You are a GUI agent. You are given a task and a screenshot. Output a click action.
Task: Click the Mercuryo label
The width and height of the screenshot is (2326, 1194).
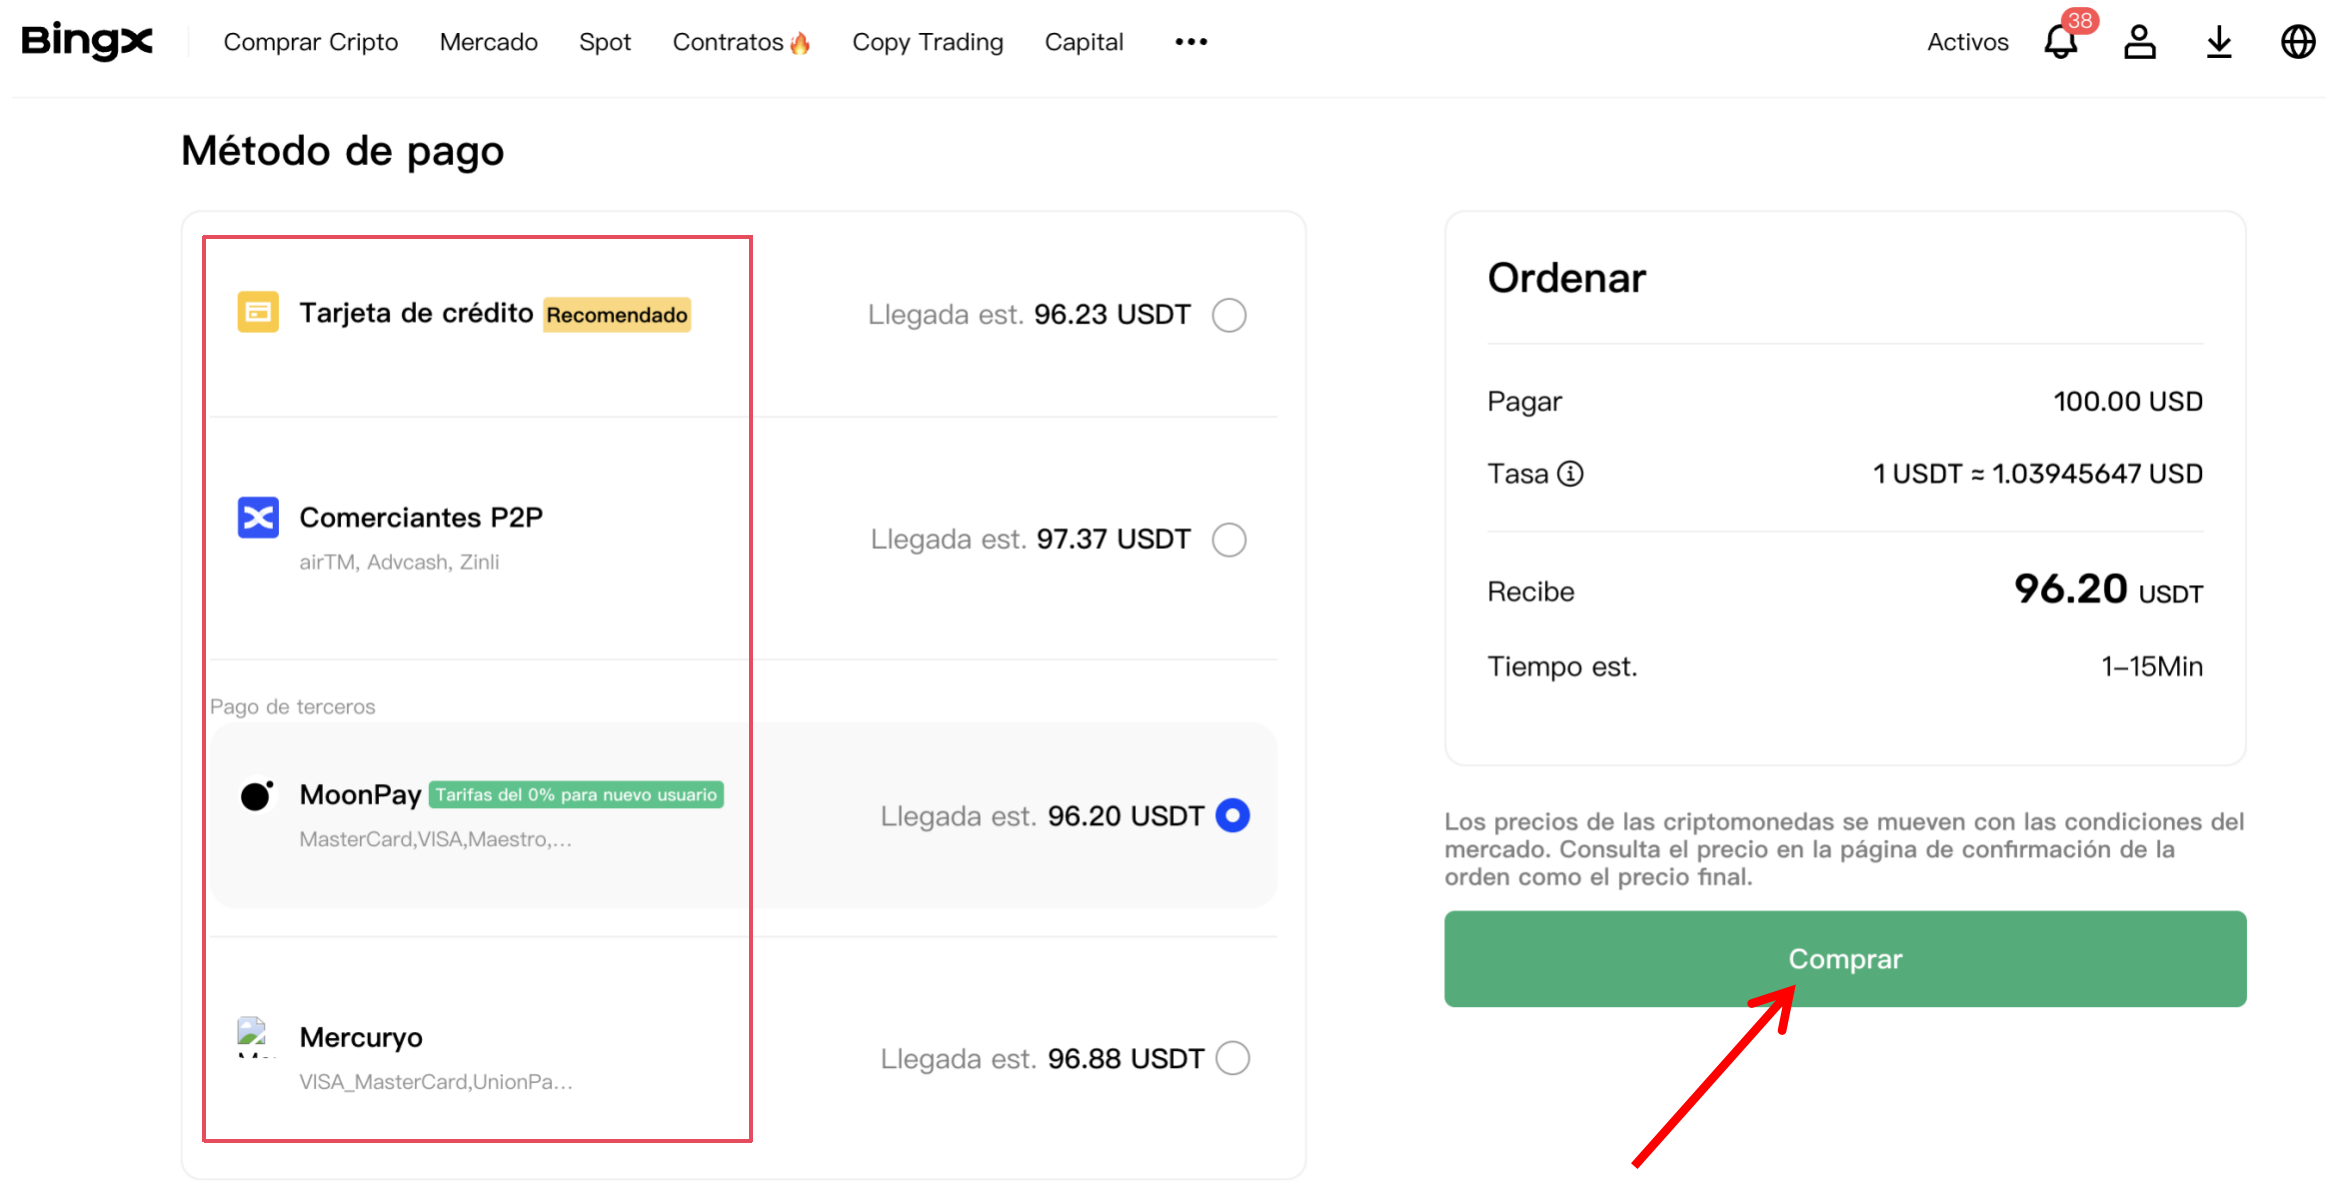(361, 1037)
